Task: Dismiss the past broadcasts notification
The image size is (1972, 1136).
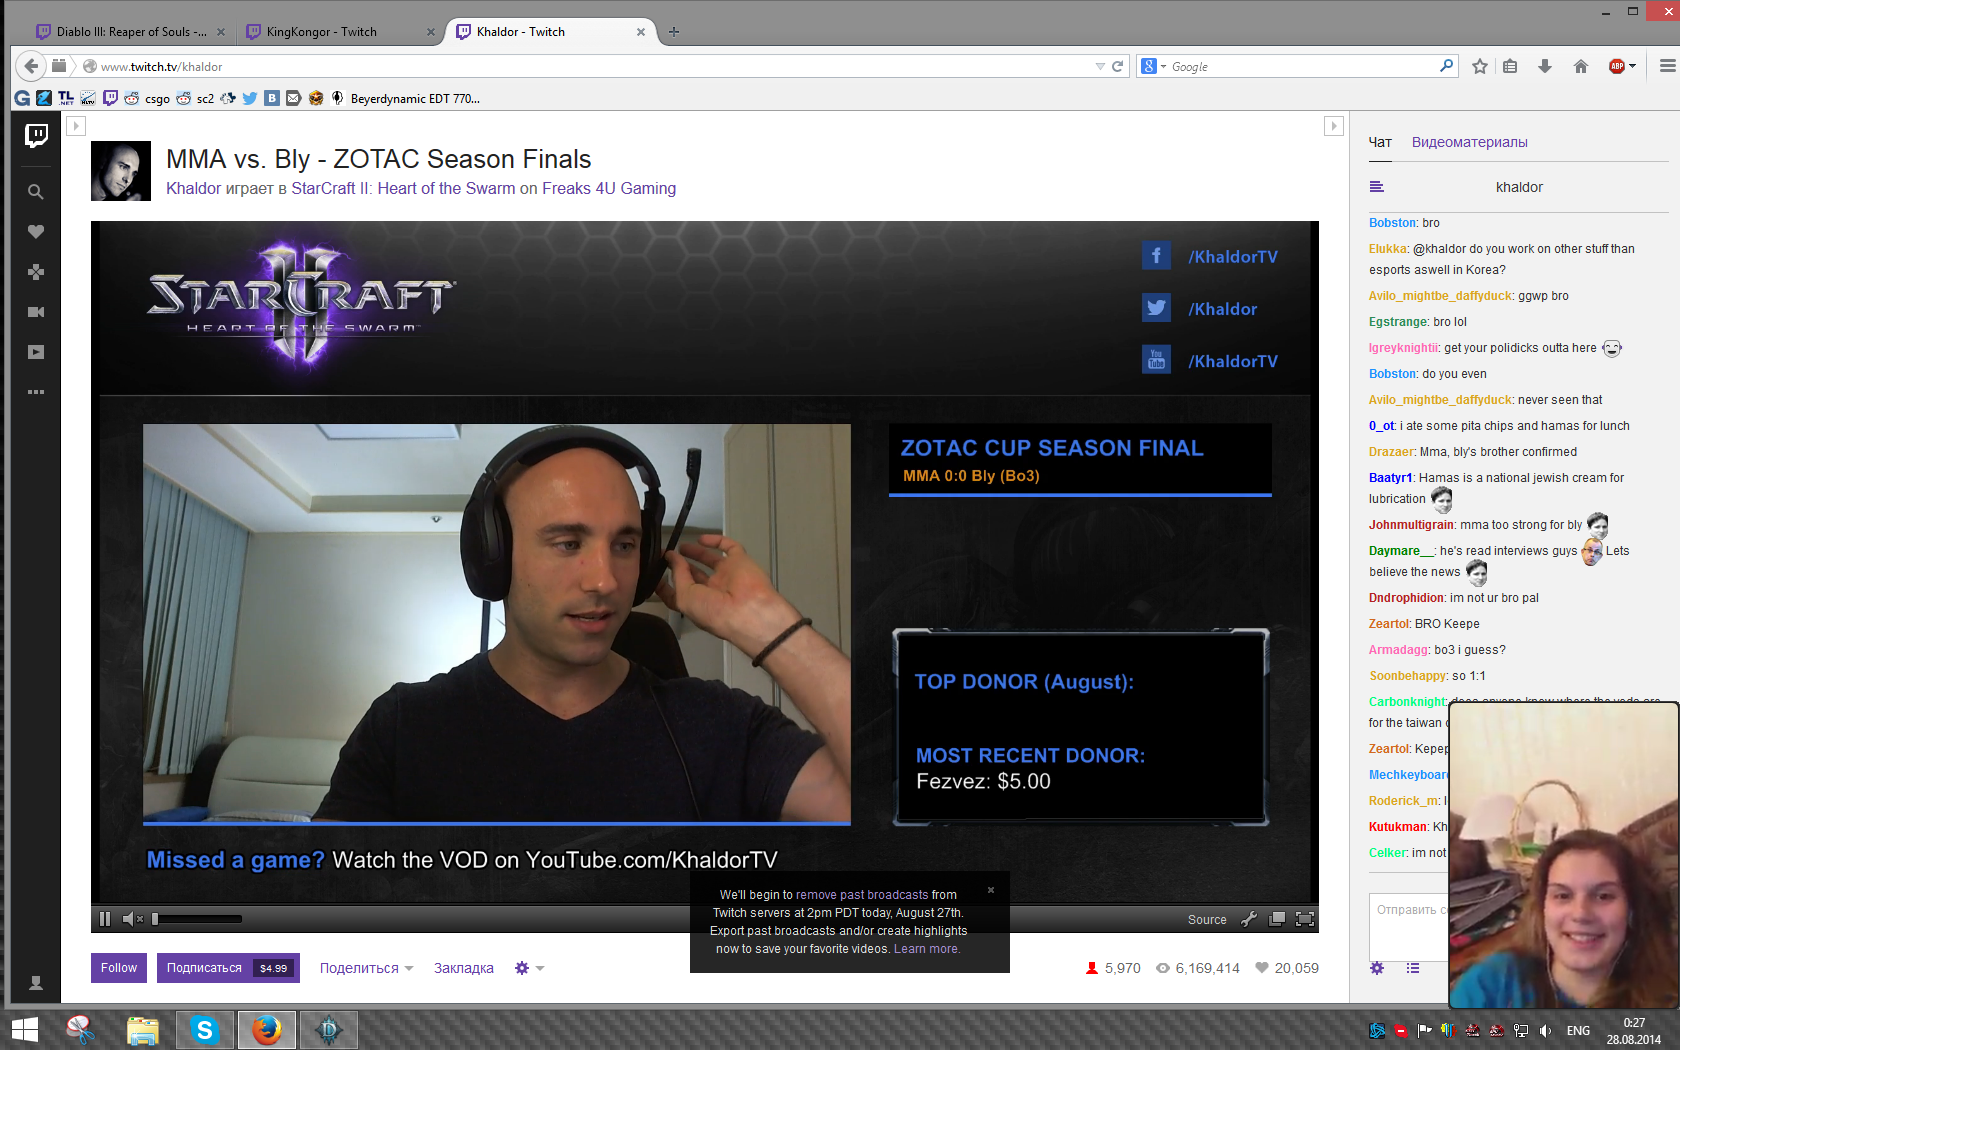Action: (991, 890)
